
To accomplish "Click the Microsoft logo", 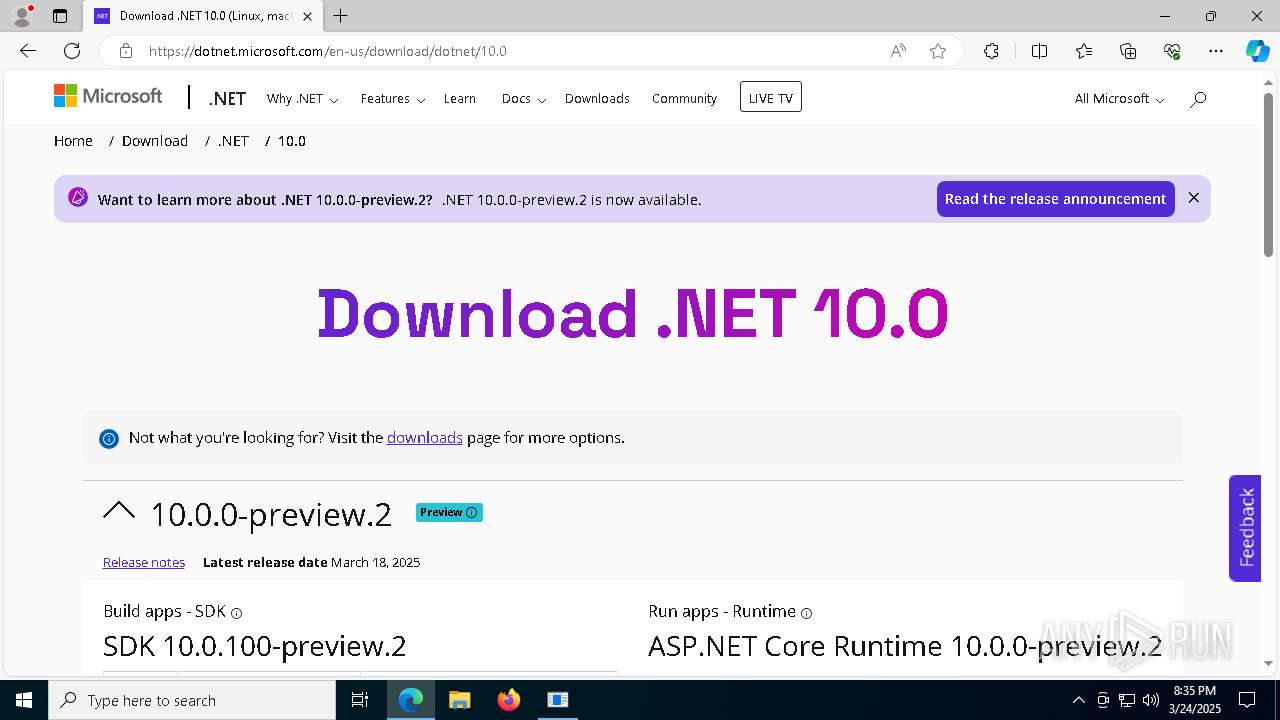I will [108, 96].
